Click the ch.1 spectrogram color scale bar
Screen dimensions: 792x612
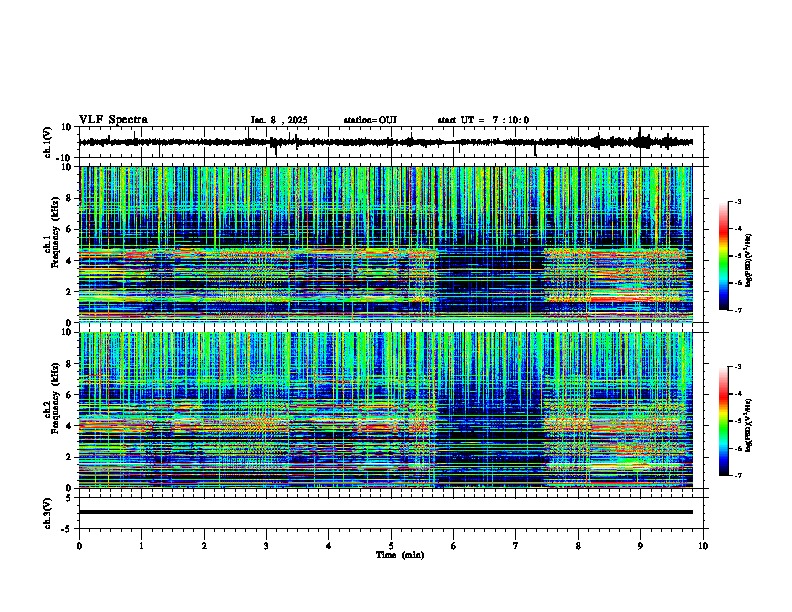(724, 256)
